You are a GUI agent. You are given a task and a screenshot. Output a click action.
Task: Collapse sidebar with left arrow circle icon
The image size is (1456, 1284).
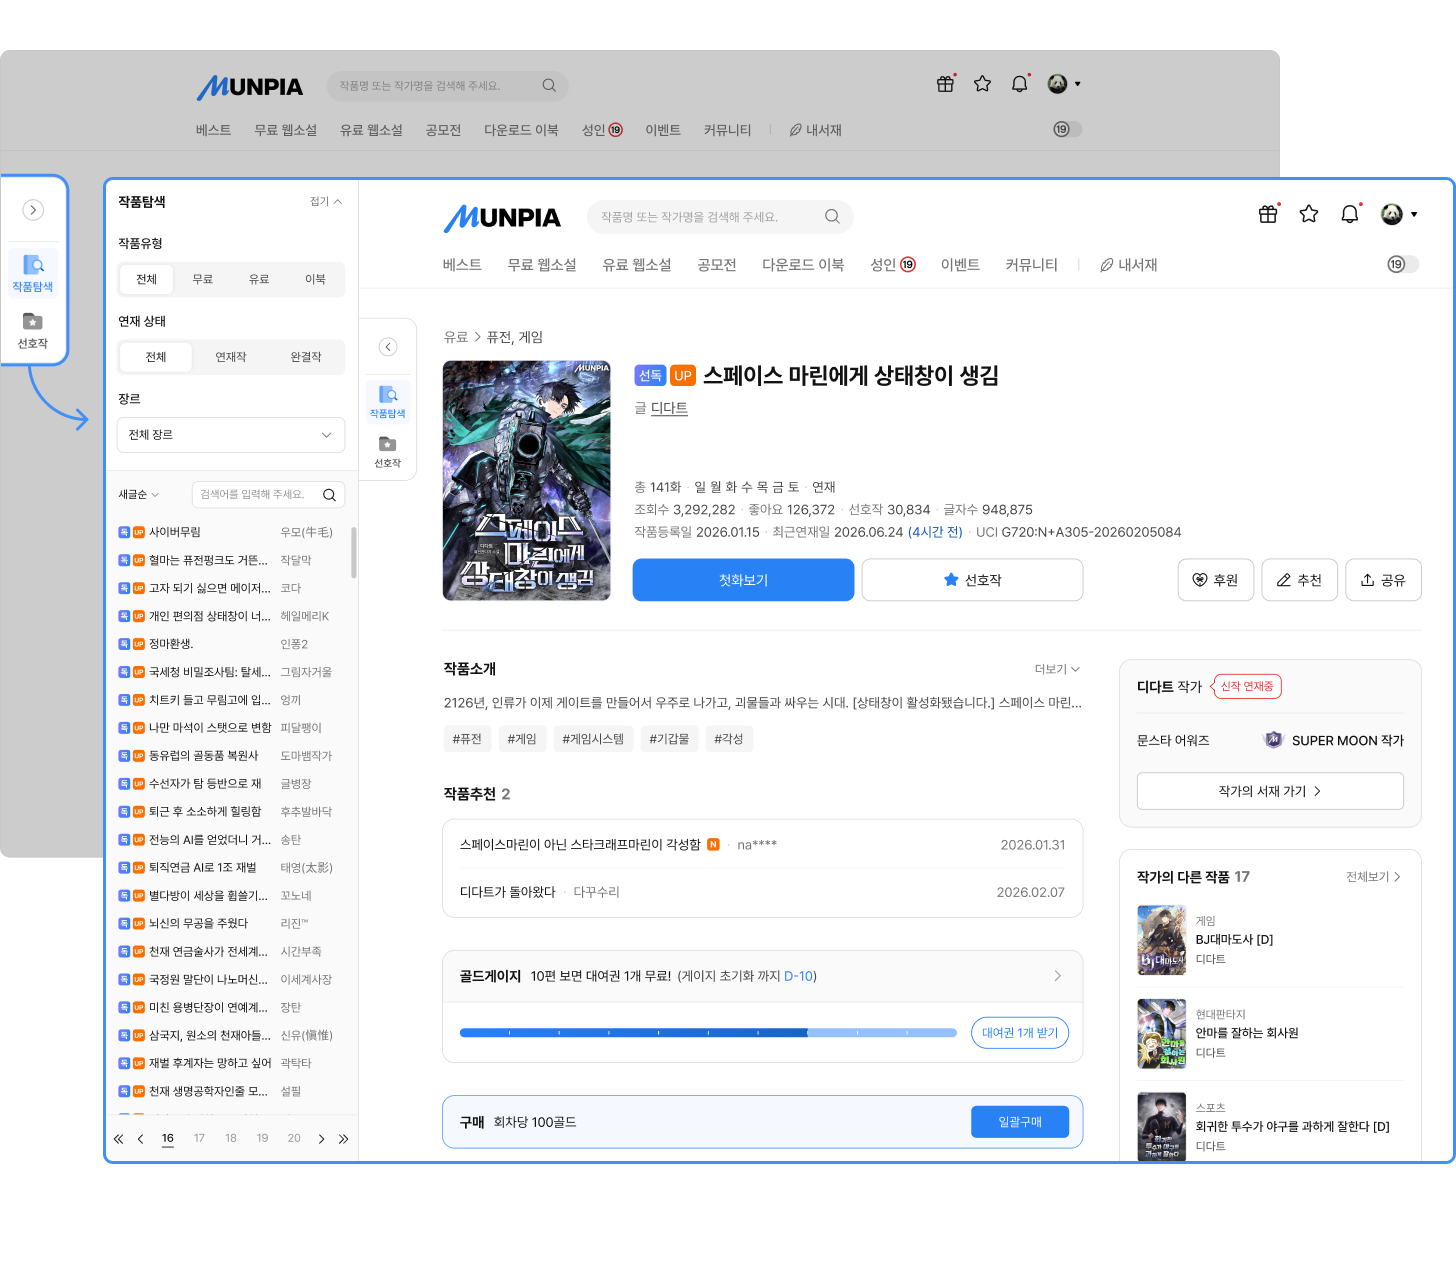click(x=388, y=347)
